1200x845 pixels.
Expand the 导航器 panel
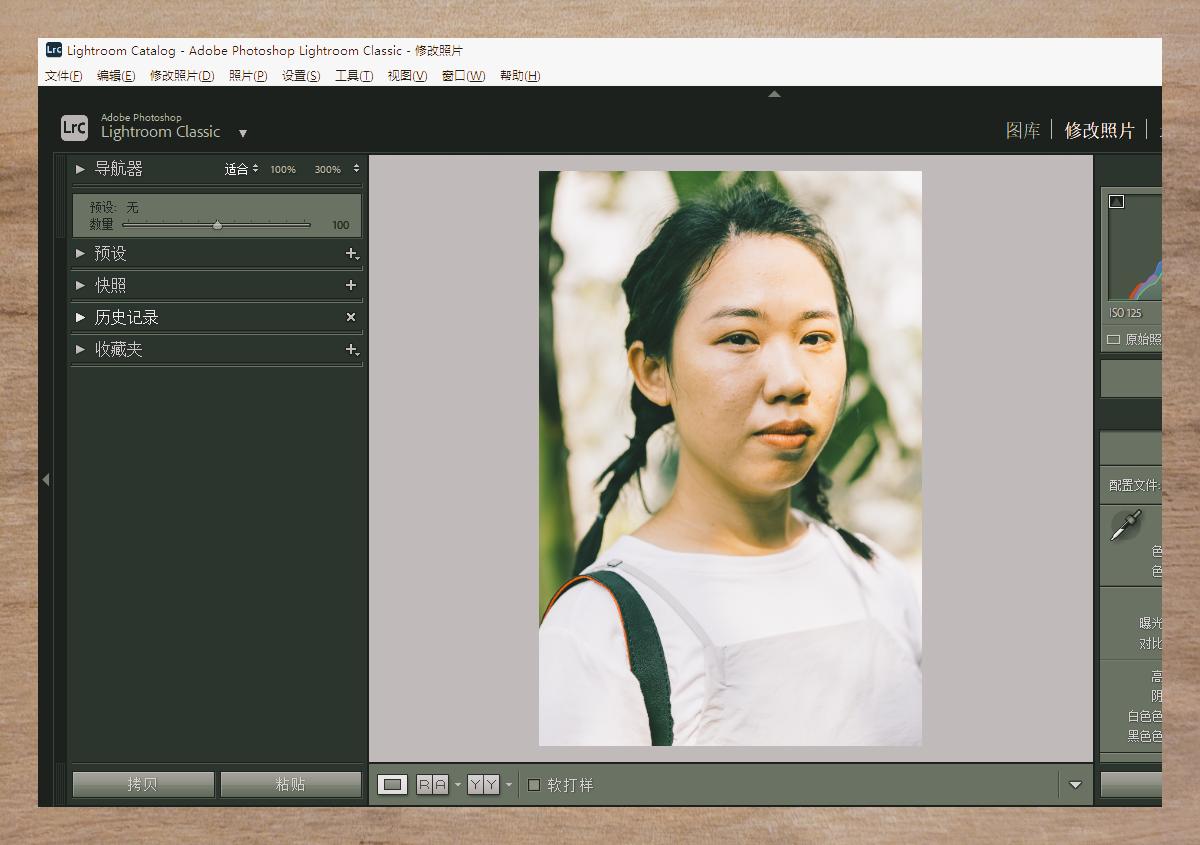click(80, 169)
